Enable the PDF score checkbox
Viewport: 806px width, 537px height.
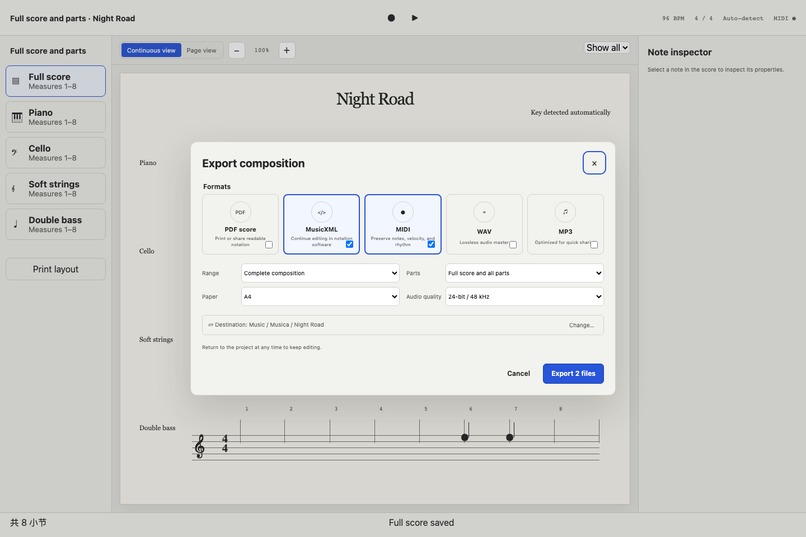pos(269,245)
